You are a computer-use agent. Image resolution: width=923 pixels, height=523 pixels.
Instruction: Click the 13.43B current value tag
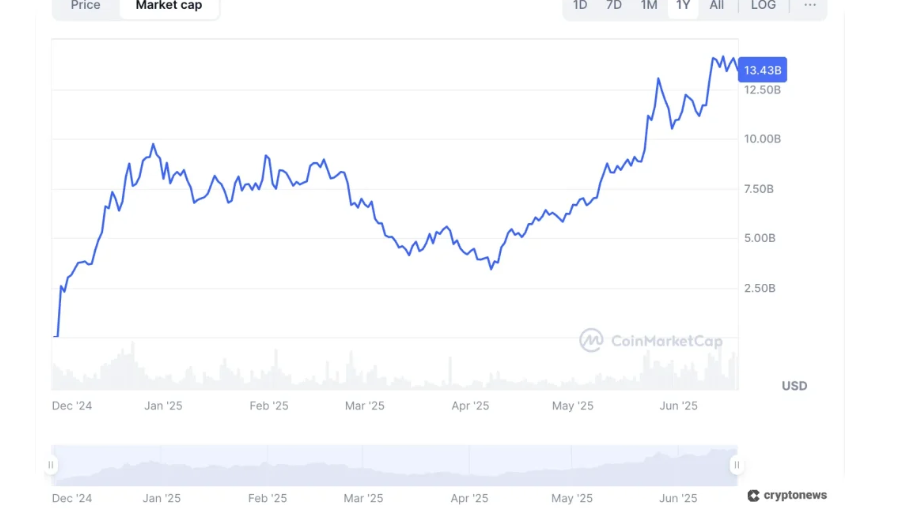click(x=762, y=69)
